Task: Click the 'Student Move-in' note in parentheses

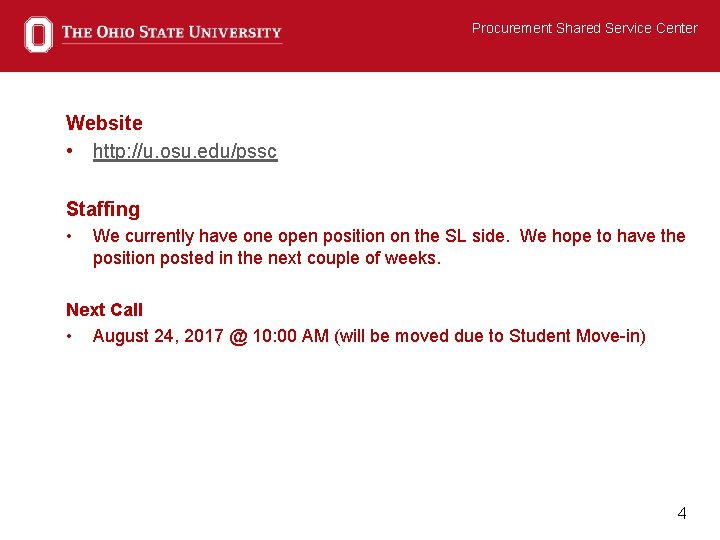Action: (575, 336)
